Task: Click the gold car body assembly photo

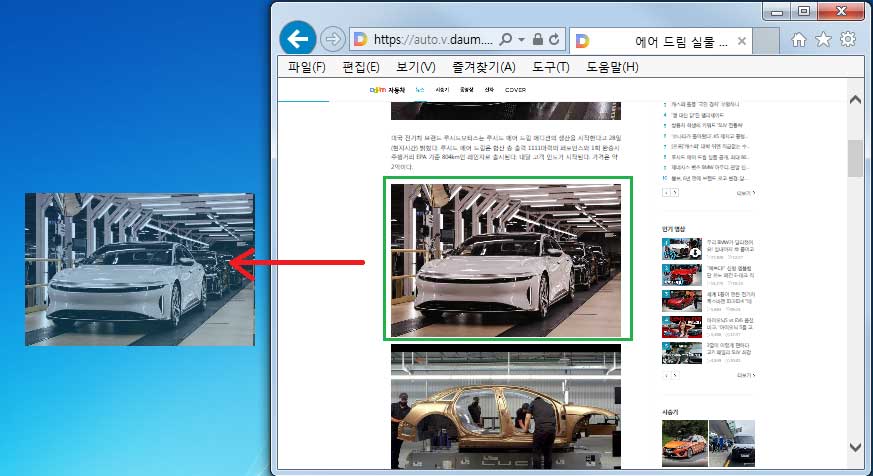Action: coord(506,406)
